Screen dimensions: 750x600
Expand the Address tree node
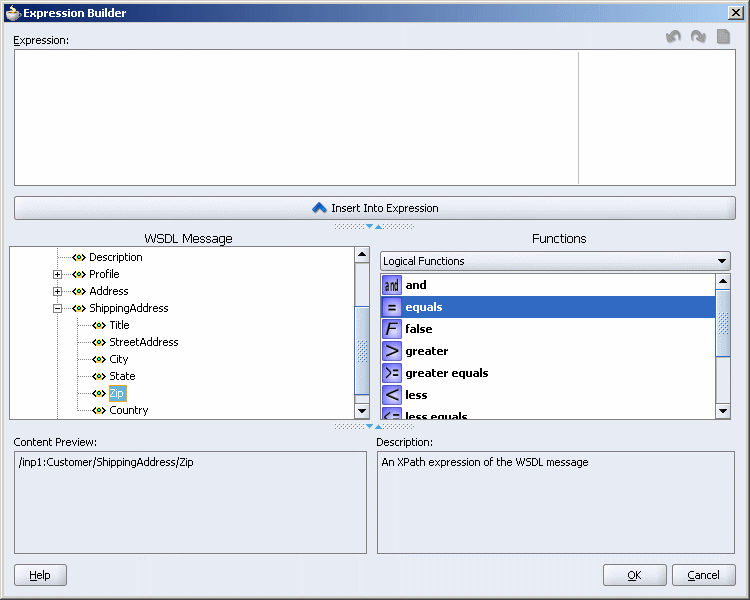click(57, 291)
